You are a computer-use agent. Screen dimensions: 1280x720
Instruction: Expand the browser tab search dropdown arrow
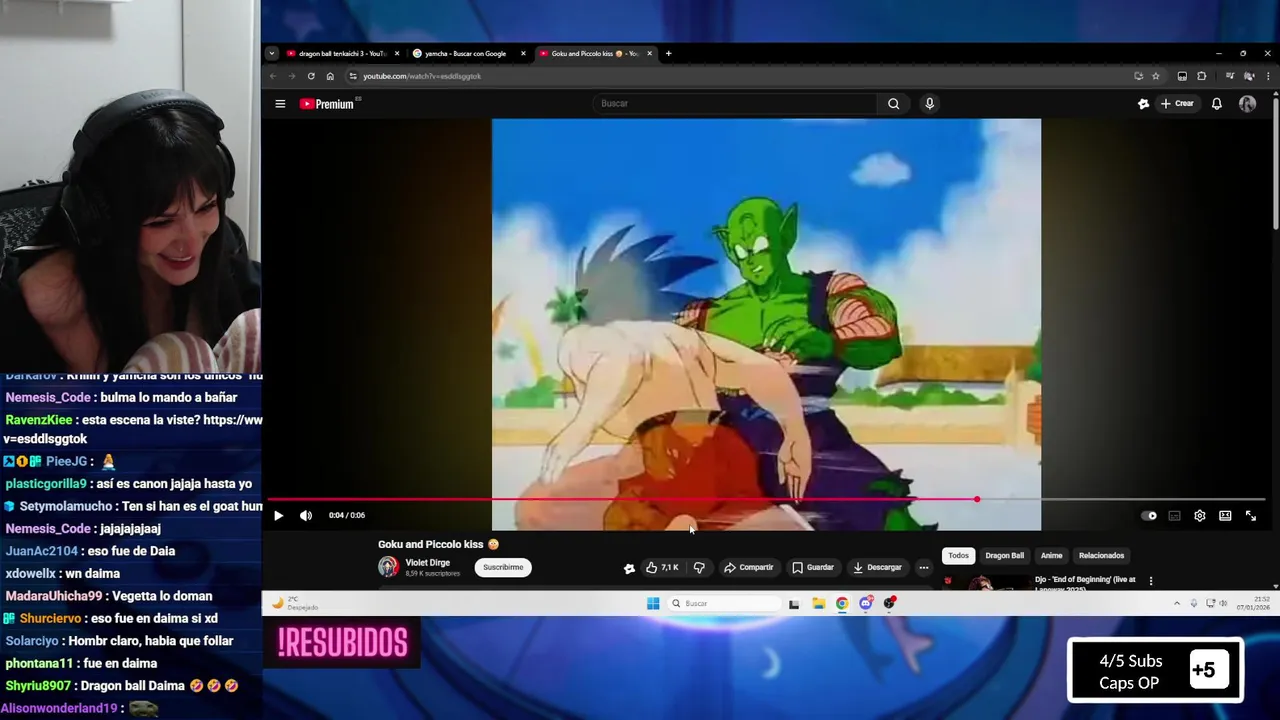tap(271, 54)
